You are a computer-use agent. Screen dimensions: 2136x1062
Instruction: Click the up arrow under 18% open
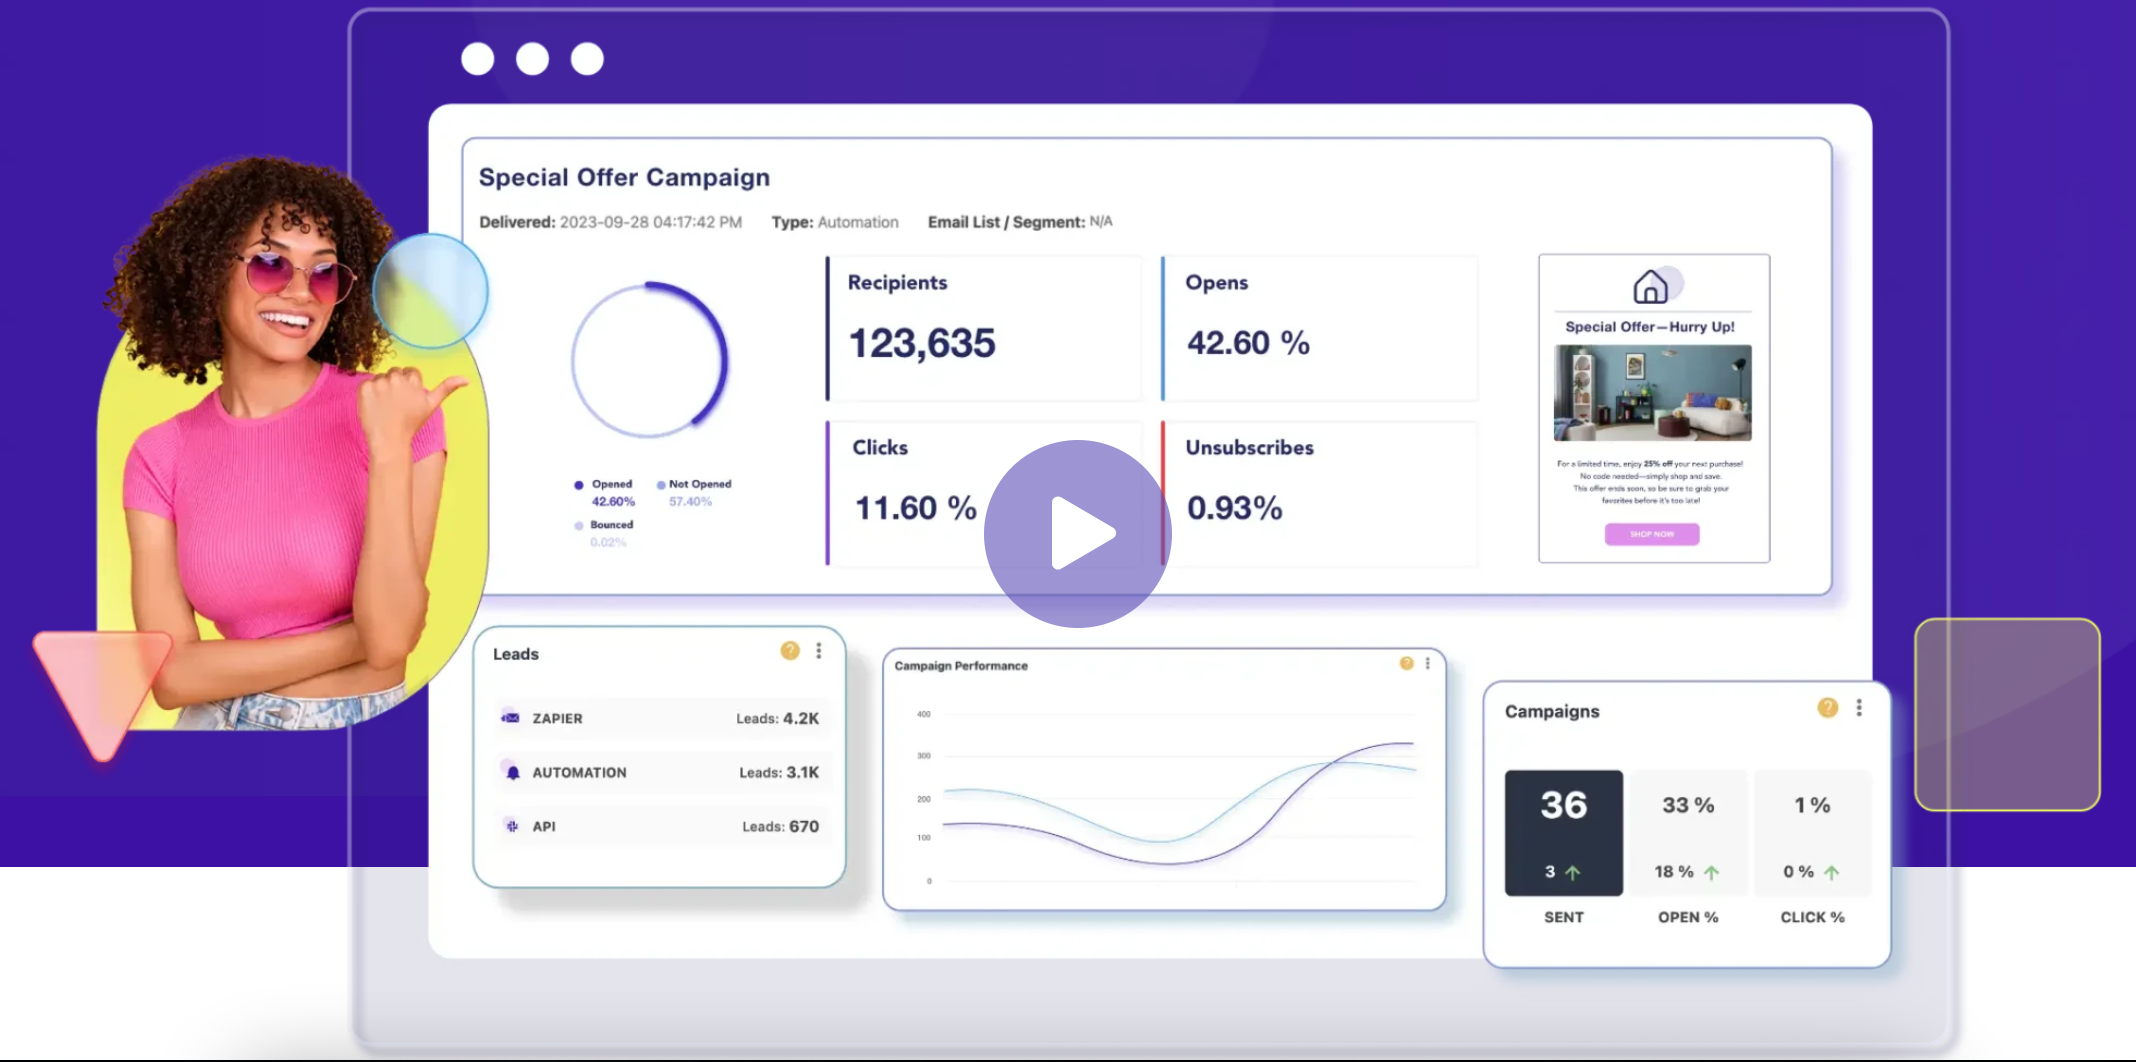click(x=1711, y=873)
